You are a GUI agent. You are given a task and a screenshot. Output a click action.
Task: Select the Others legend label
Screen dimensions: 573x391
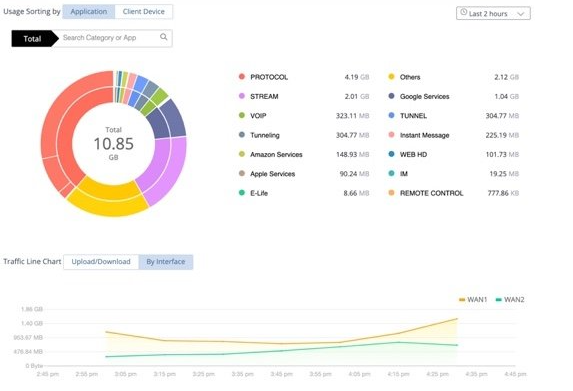point(410,77)
